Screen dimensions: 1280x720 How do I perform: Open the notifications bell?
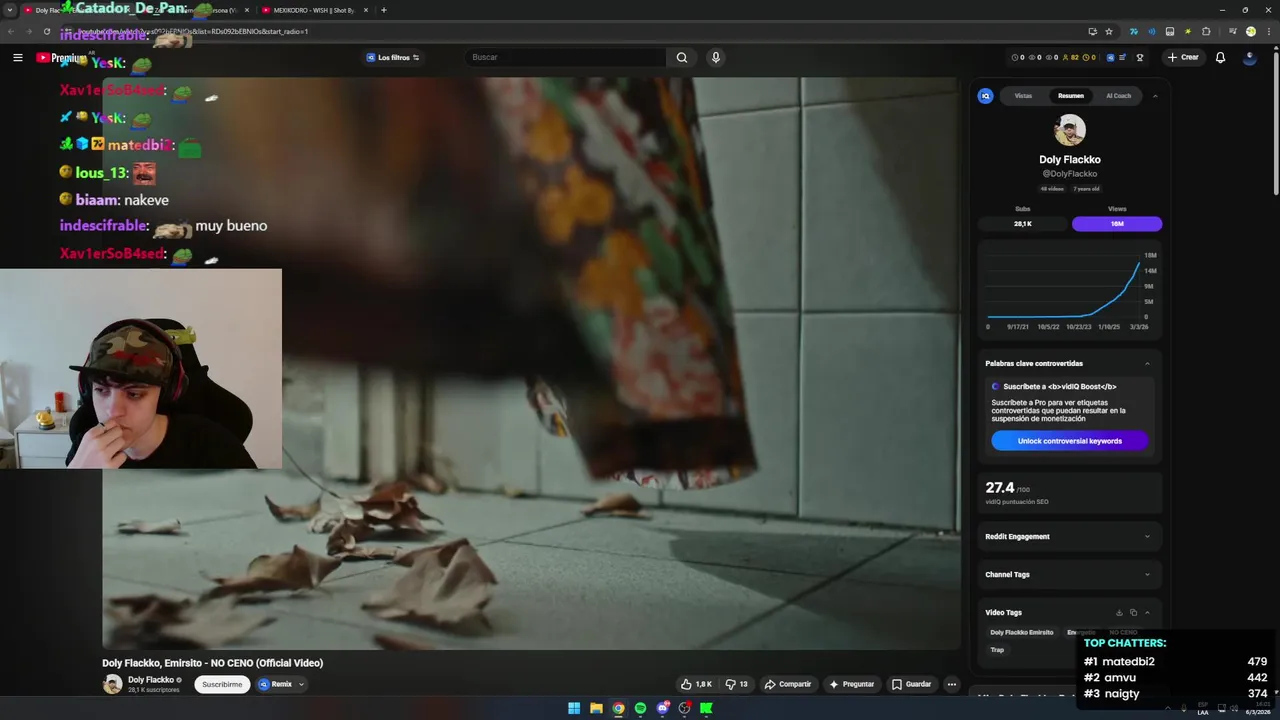1220,57
